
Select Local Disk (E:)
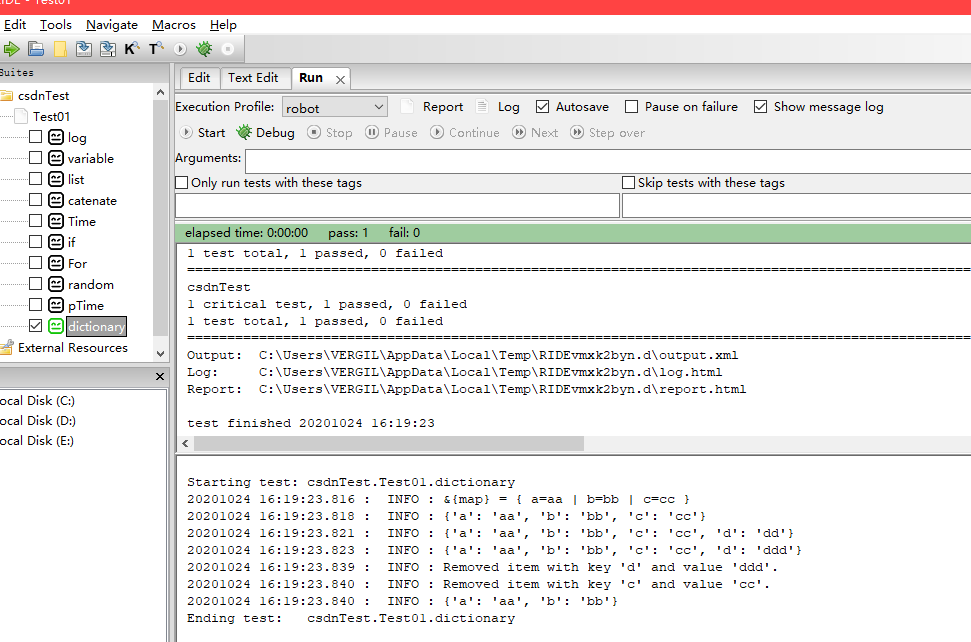point(37,440)
